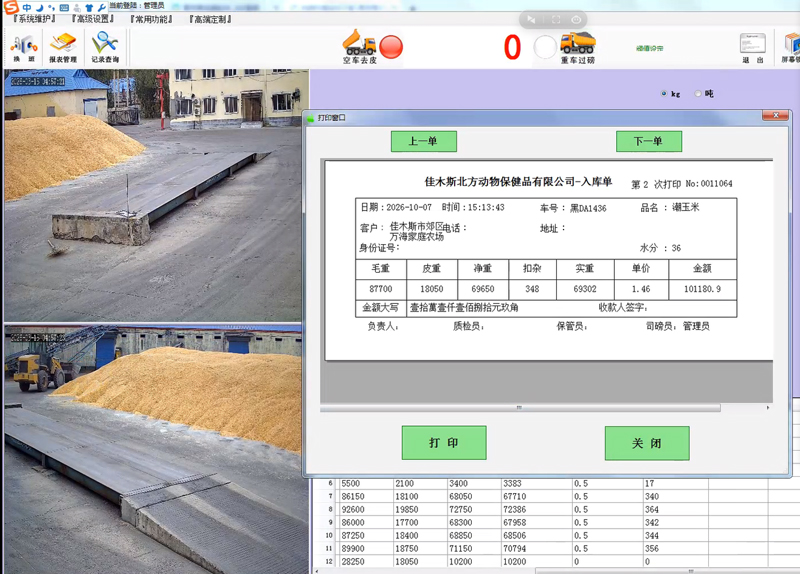
Task: Click the large red weight reading 0
Action: (x=513, y=47)
